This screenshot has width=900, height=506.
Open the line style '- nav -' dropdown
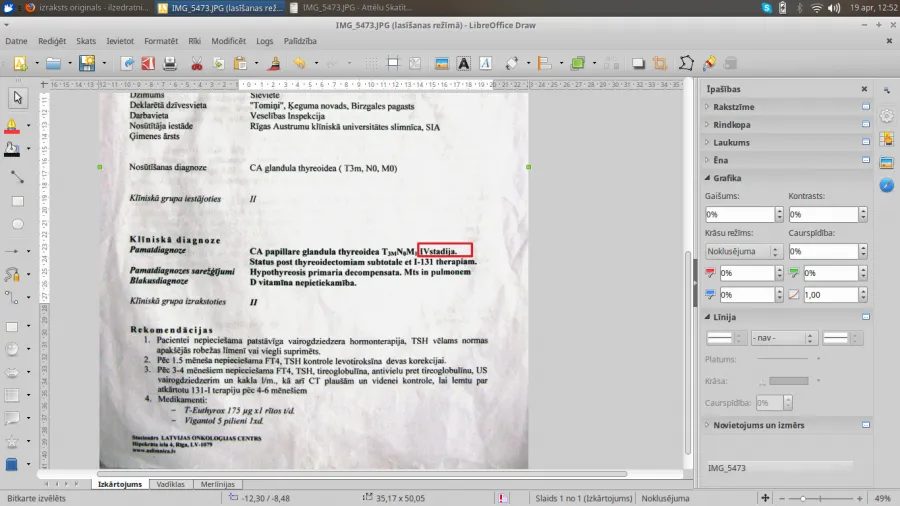pos(783,338)
